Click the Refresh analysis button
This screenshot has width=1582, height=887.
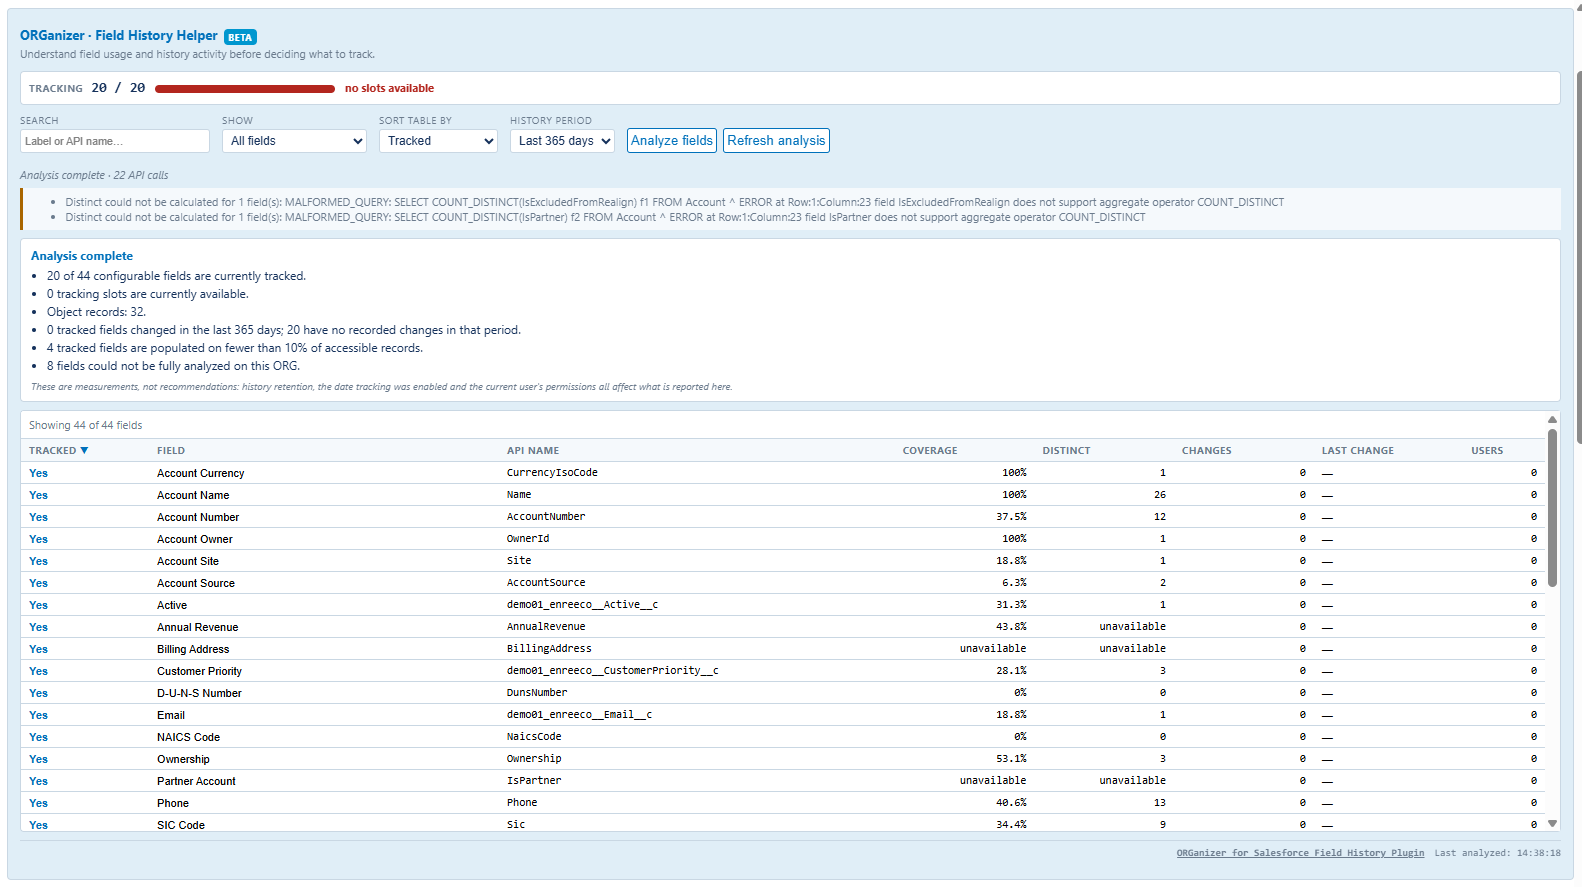[777, 141]
